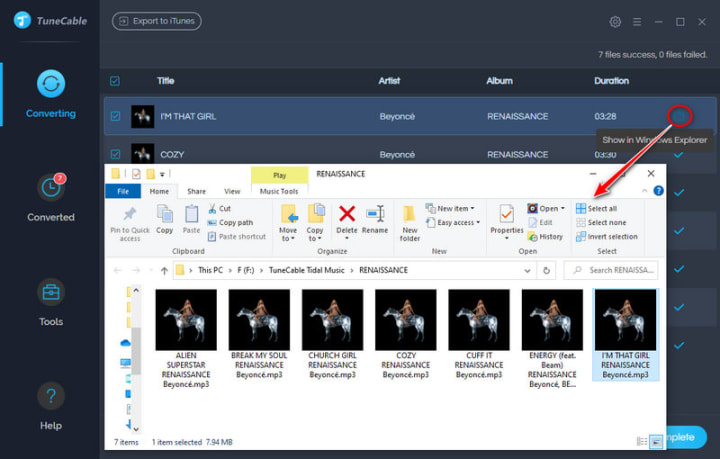This screenshot has width=720, height=459.
Task: Click the Properties icon in ribbon
Action: click(x=507, y=214)
